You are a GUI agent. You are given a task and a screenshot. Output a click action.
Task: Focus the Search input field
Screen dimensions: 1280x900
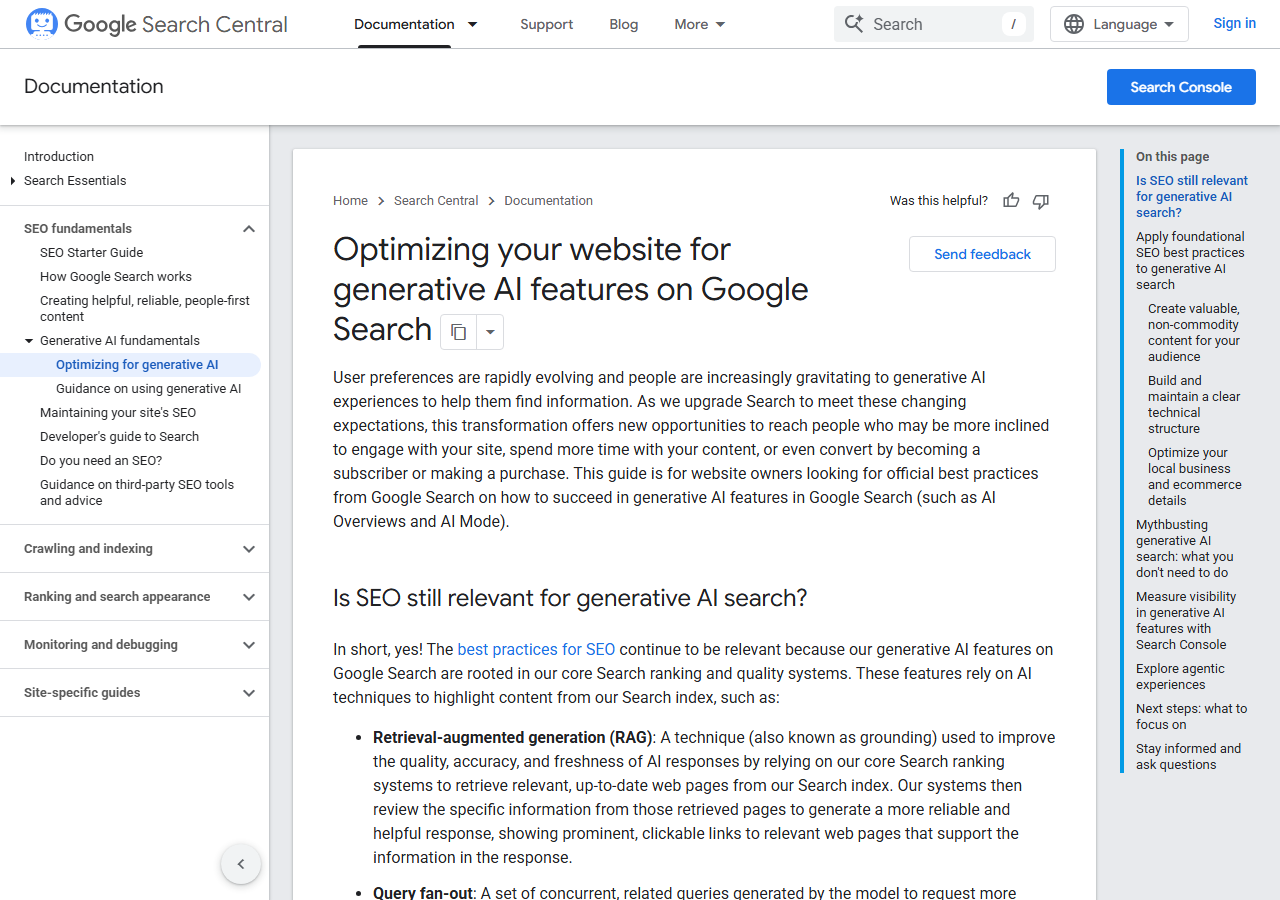[x=934, y=24]
